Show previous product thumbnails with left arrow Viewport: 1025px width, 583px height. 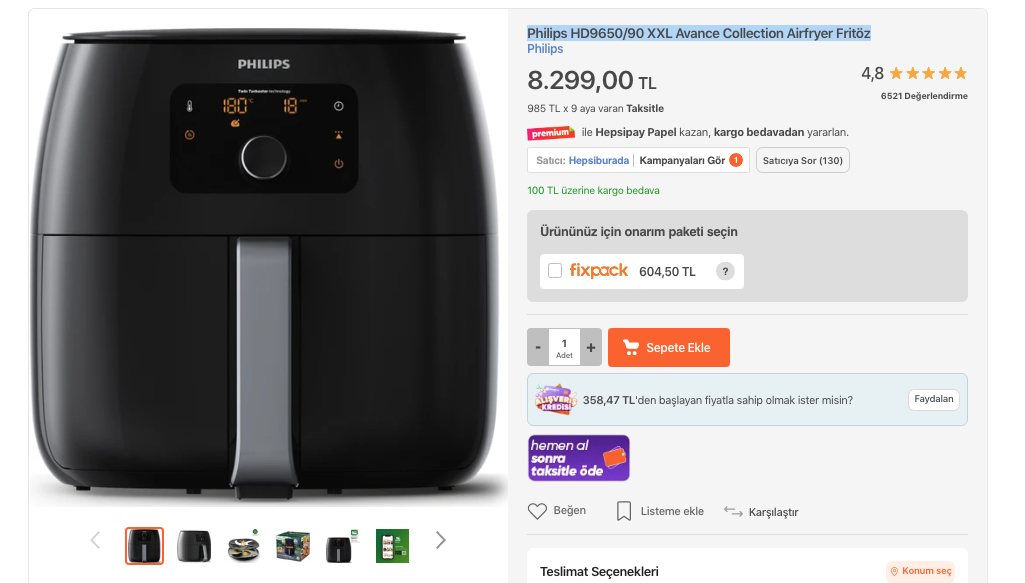(96, 540)
